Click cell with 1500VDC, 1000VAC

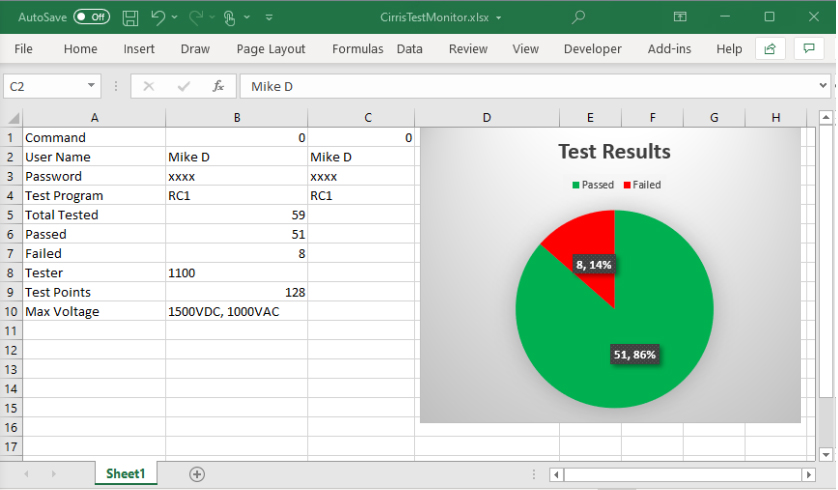pyautogui.click(x=237, y=312)
